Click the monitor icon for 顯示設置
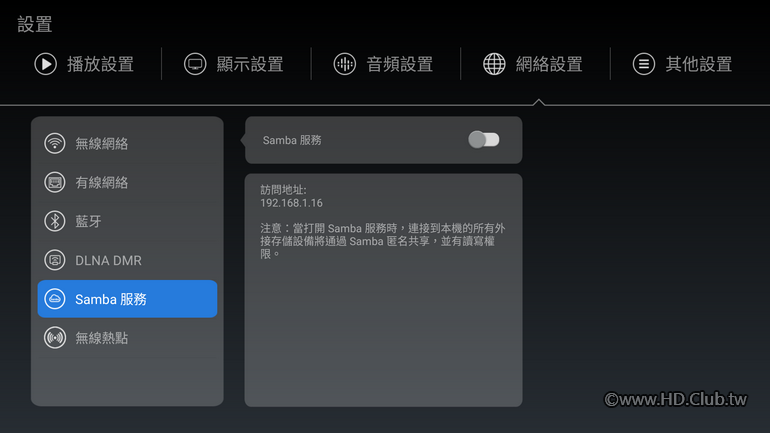This screenshot has height=433, width=770. coord(195,64)
